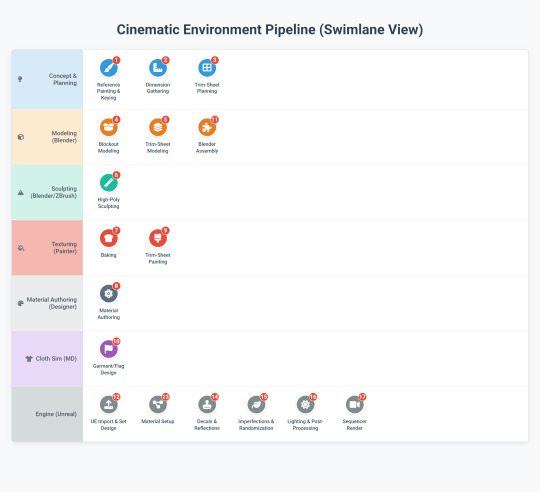The height and width of the screenshot is (492, 540).
Task: Click the Imperfections & Randomization leaf icon
Action: click(x=256, y=404)
